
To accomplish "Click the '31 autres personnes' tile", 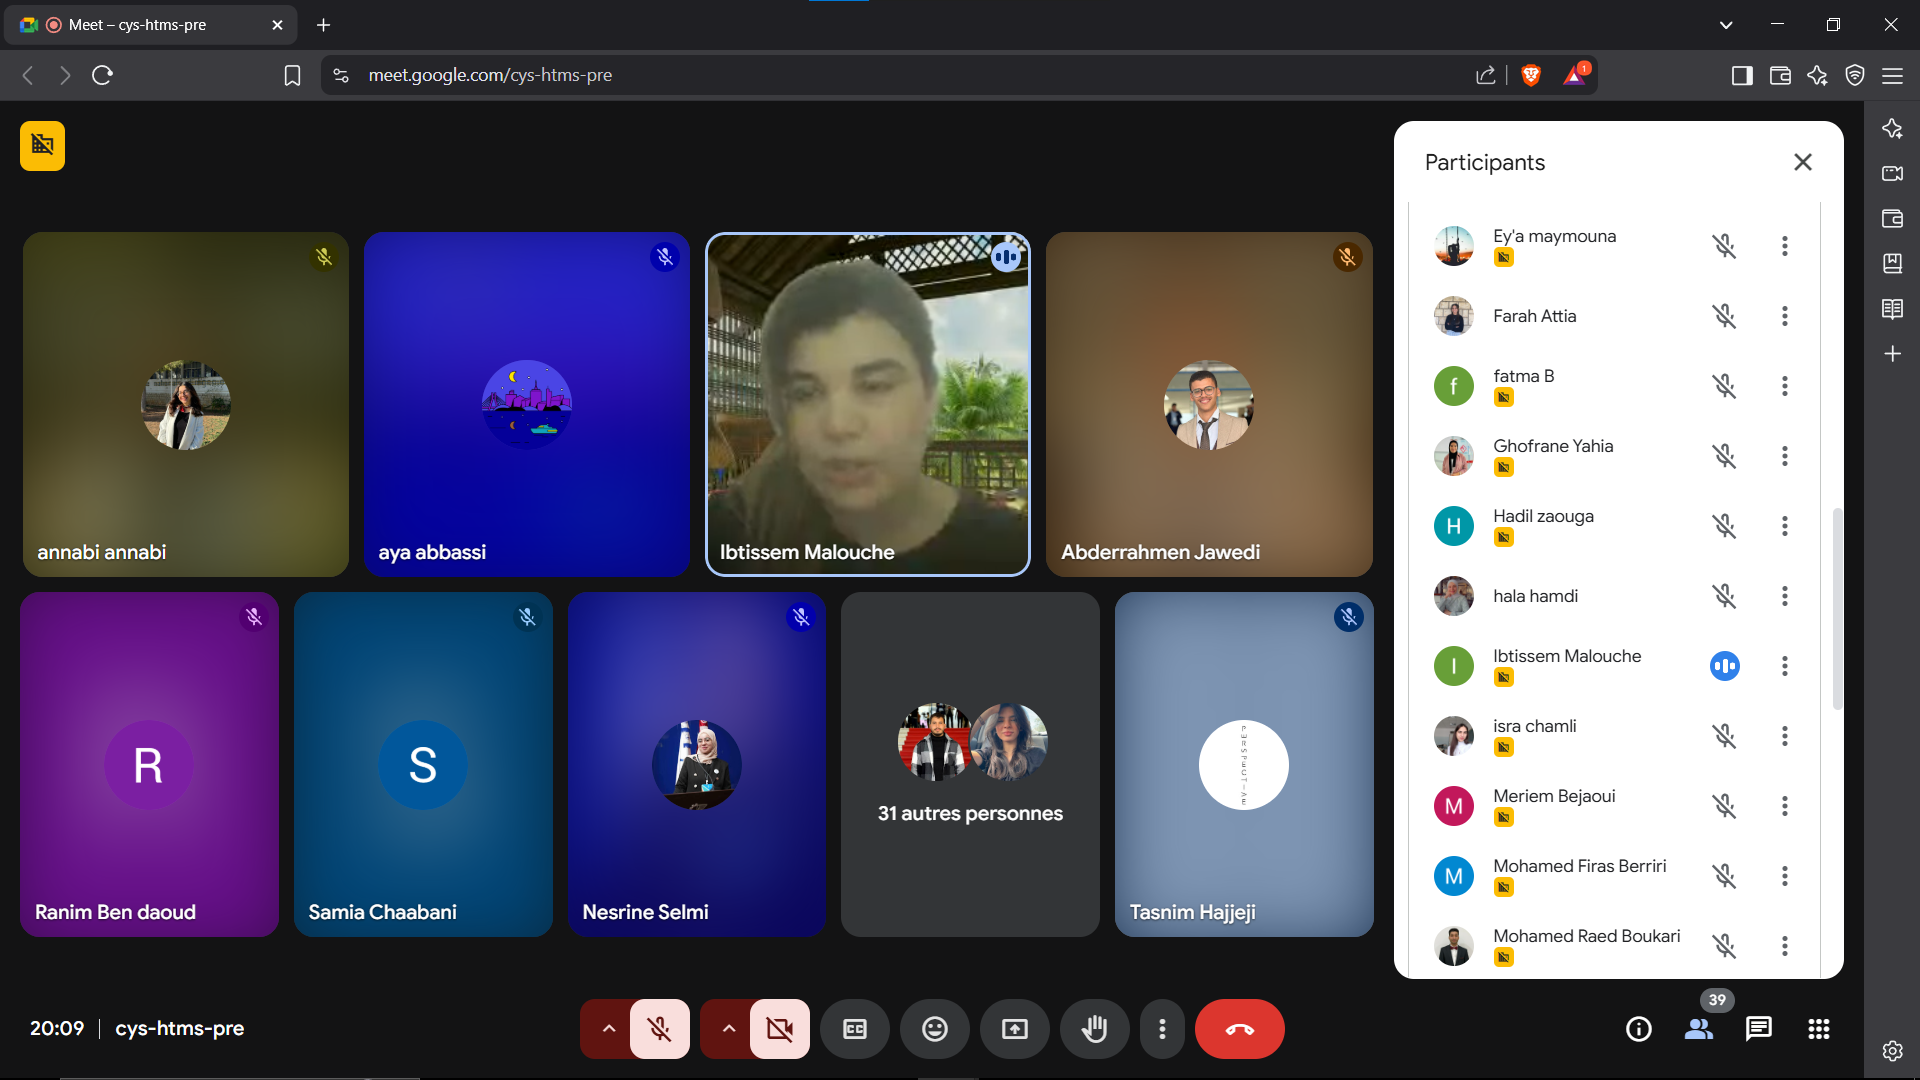I will [970, 765].
